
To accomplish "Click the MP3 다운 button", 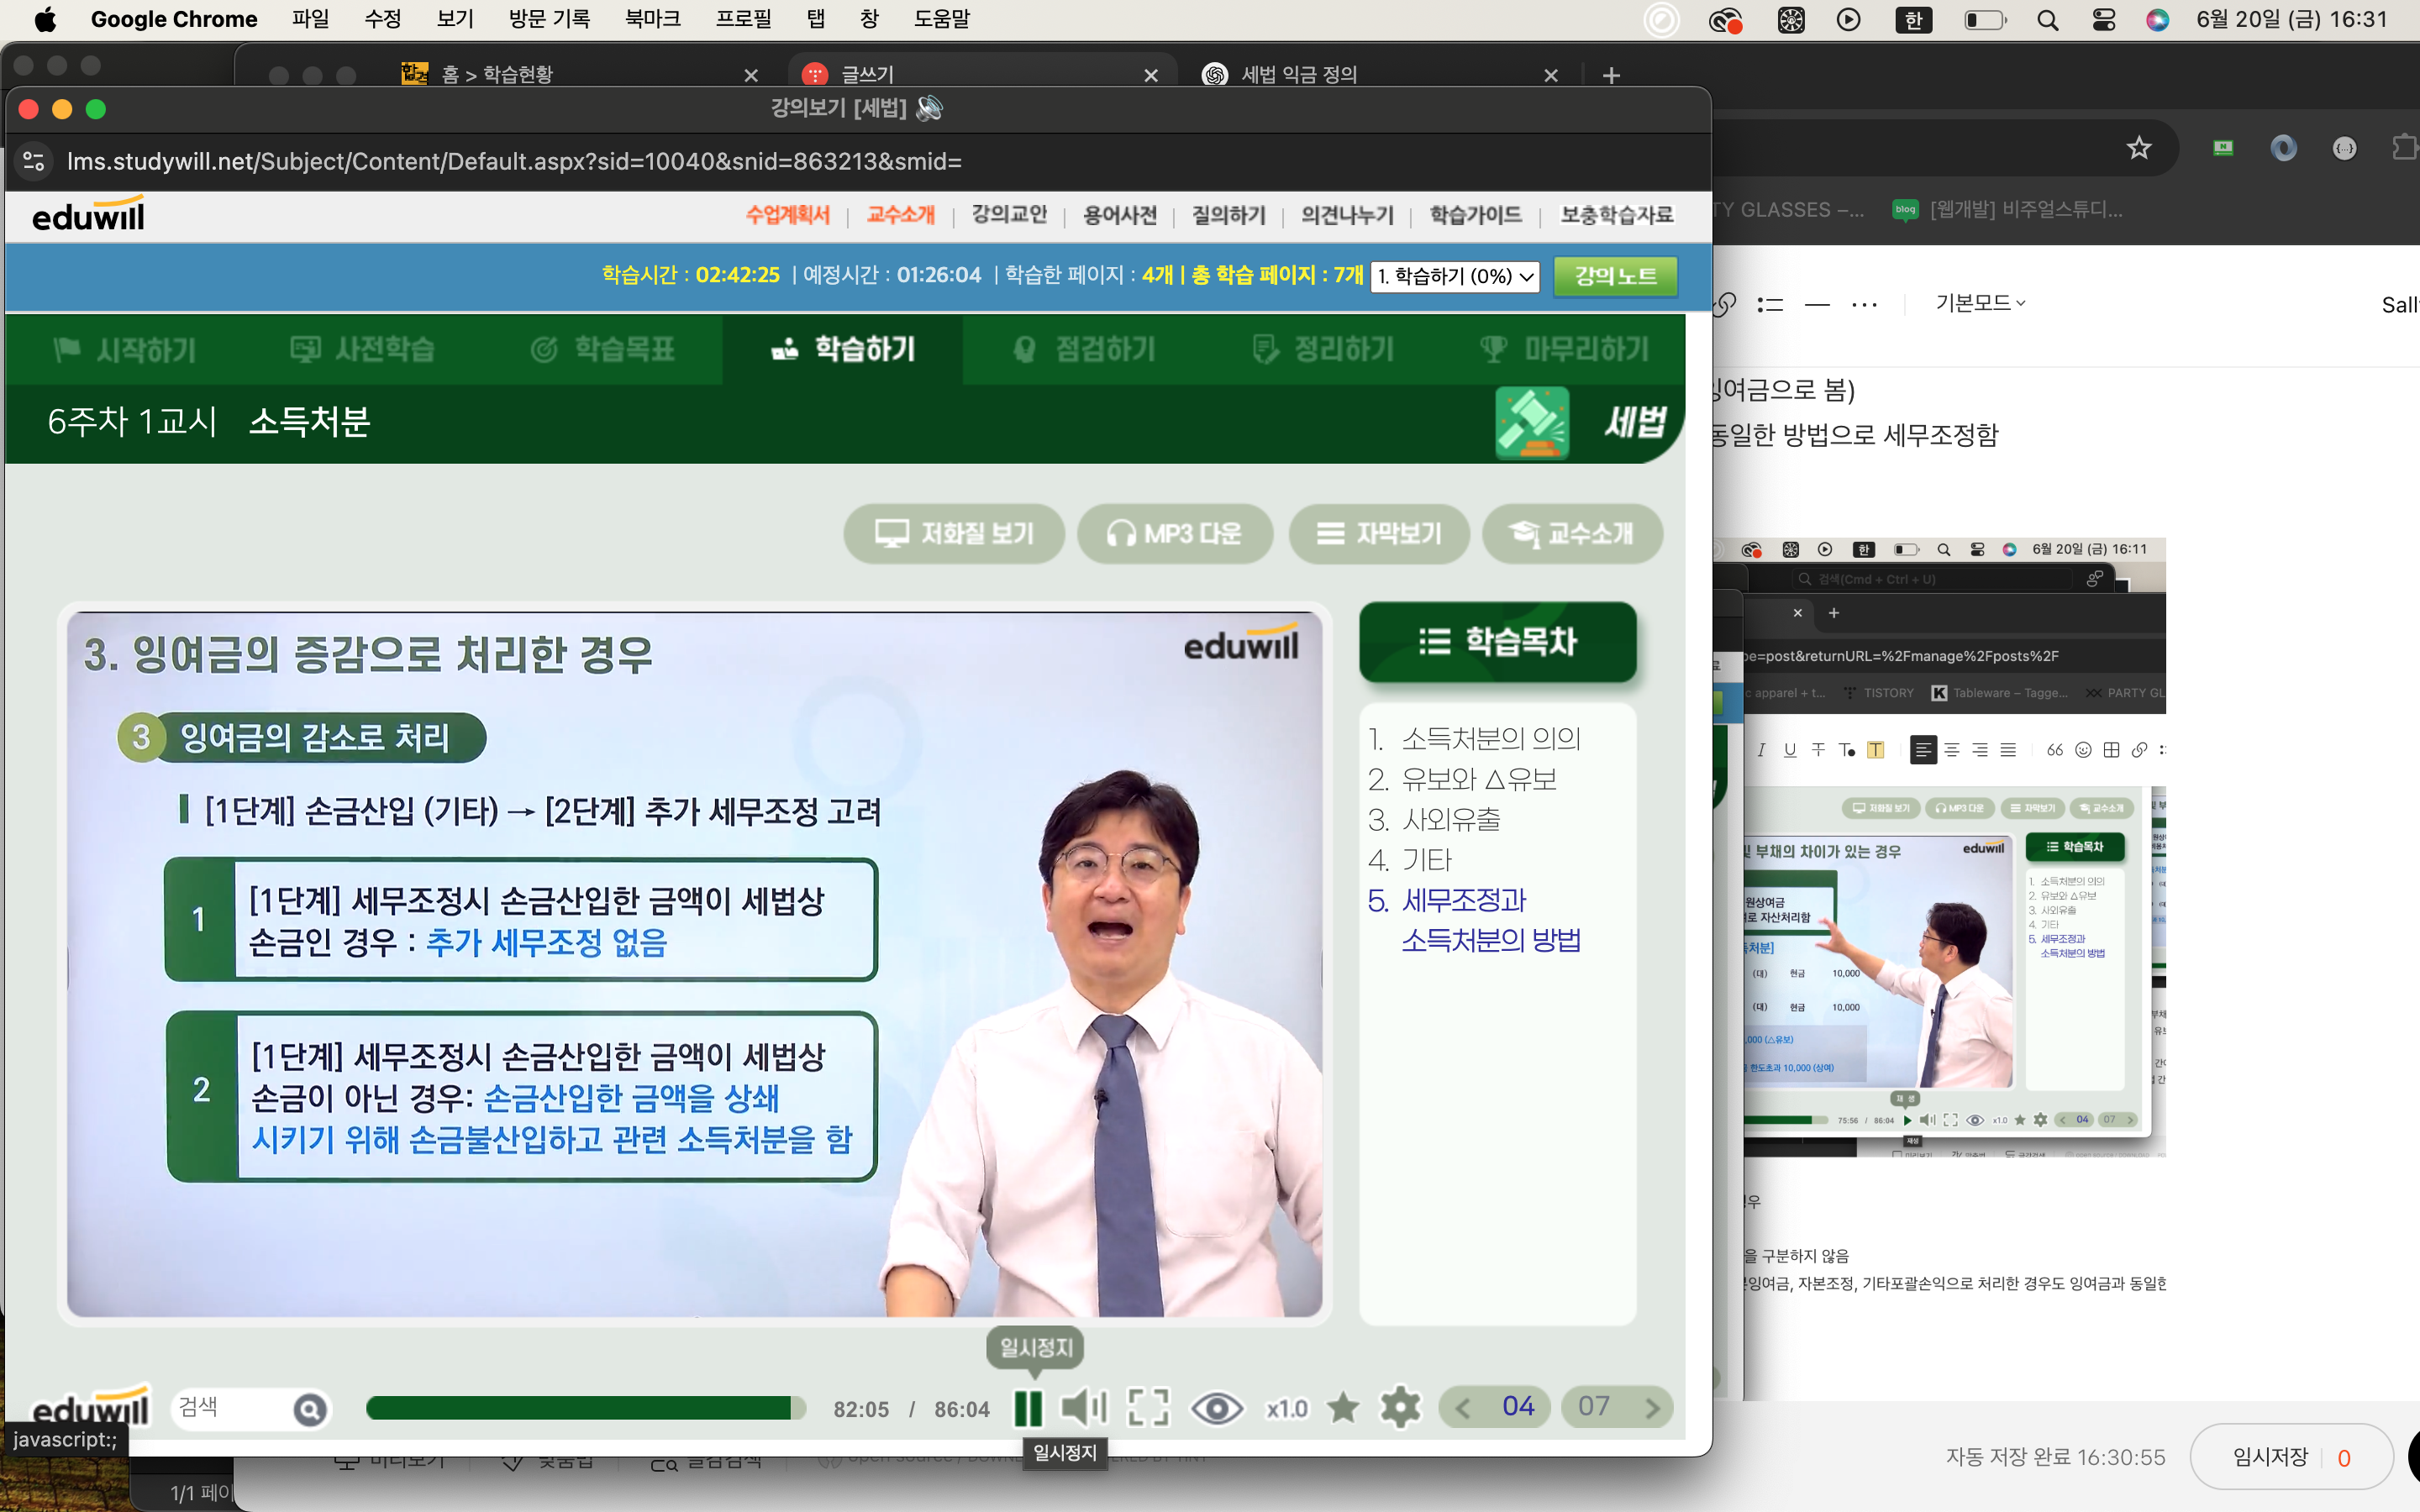I will coord(1174,533).
